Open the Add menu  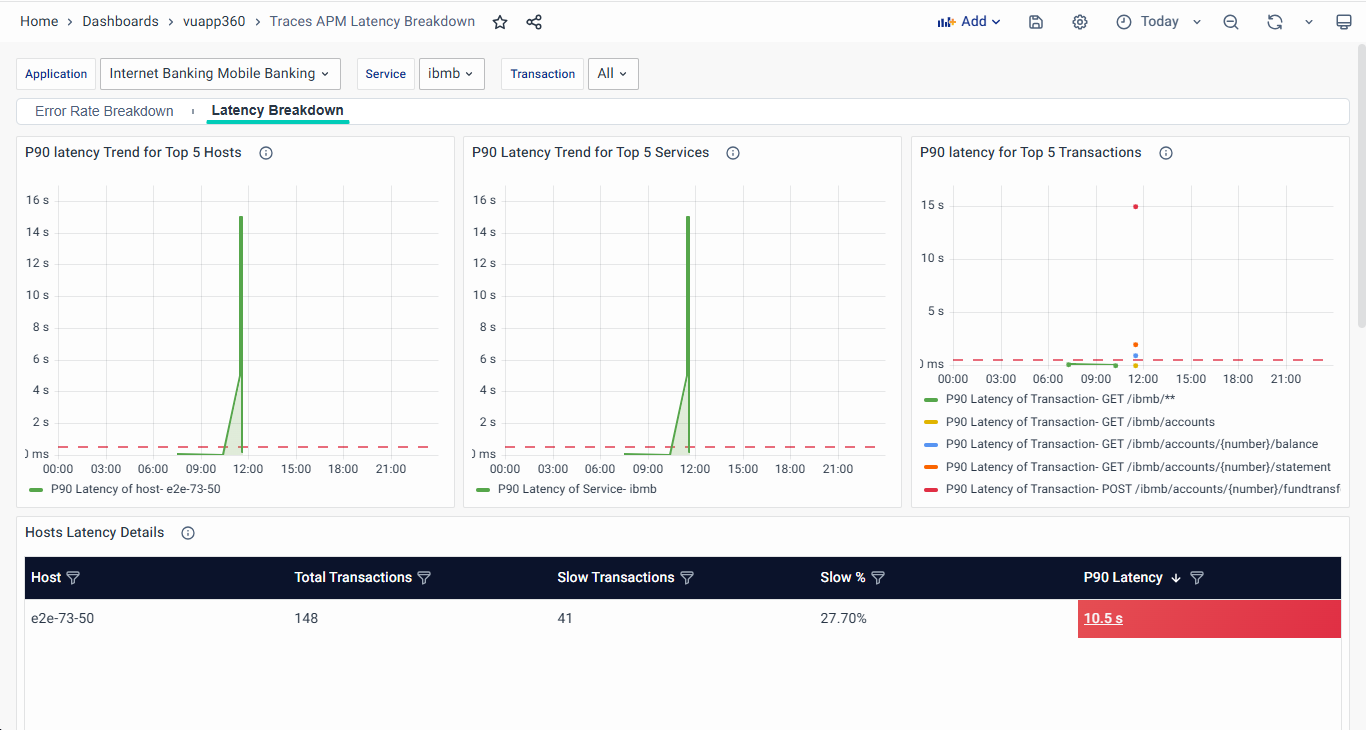(x=968, y=22)
